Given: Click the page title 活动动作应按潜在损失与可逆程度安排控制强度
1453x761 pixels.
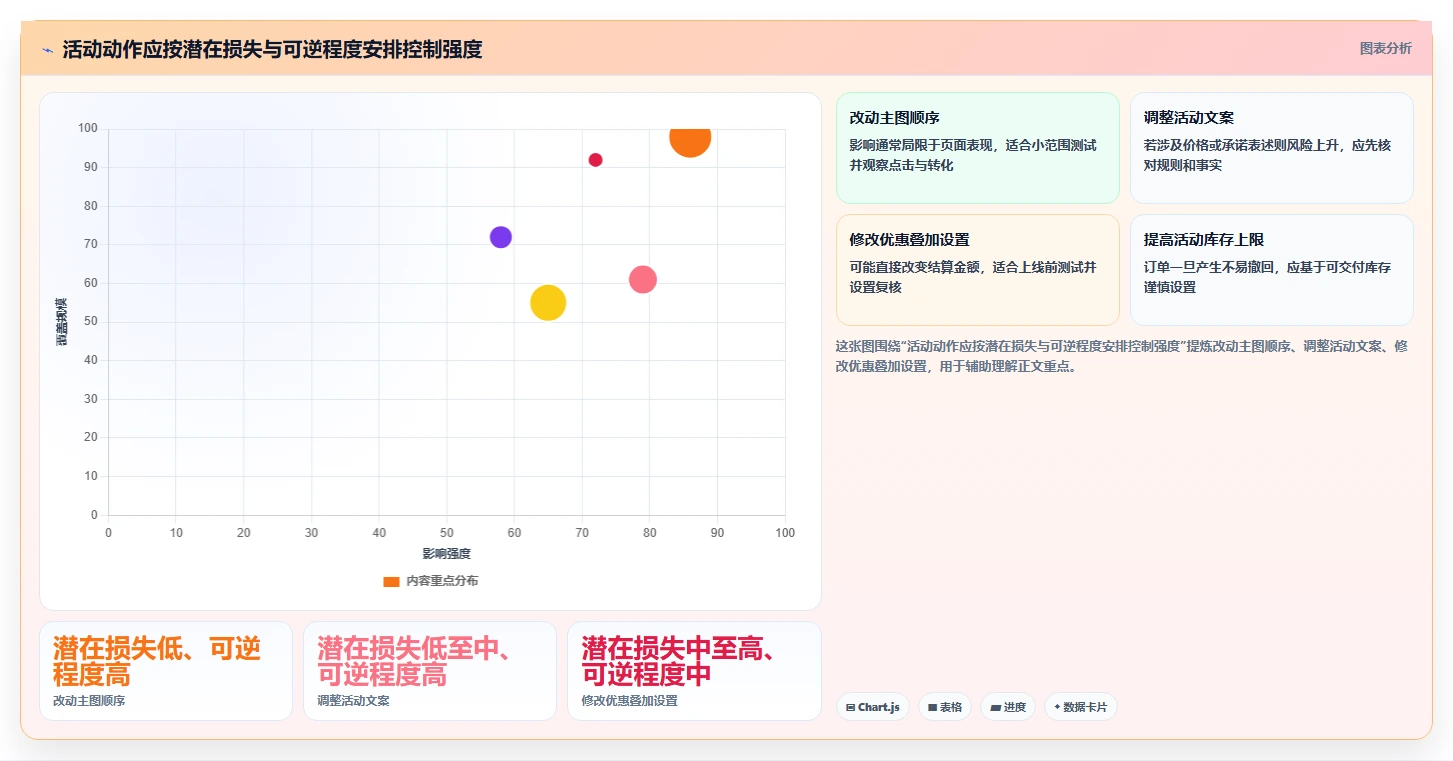Looking at the screenshot, I should (272, 50).
